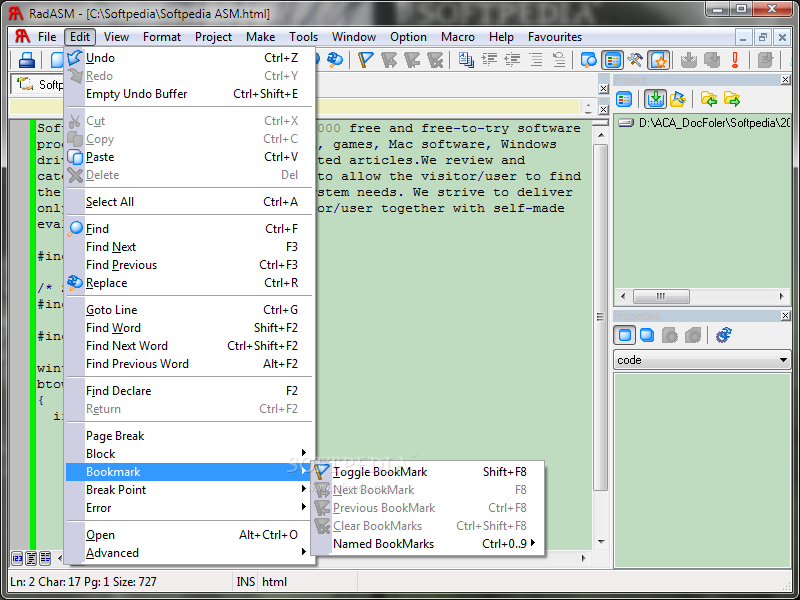
Task: Click the Indent toolbar icon
Action: (x=489, y=60)
